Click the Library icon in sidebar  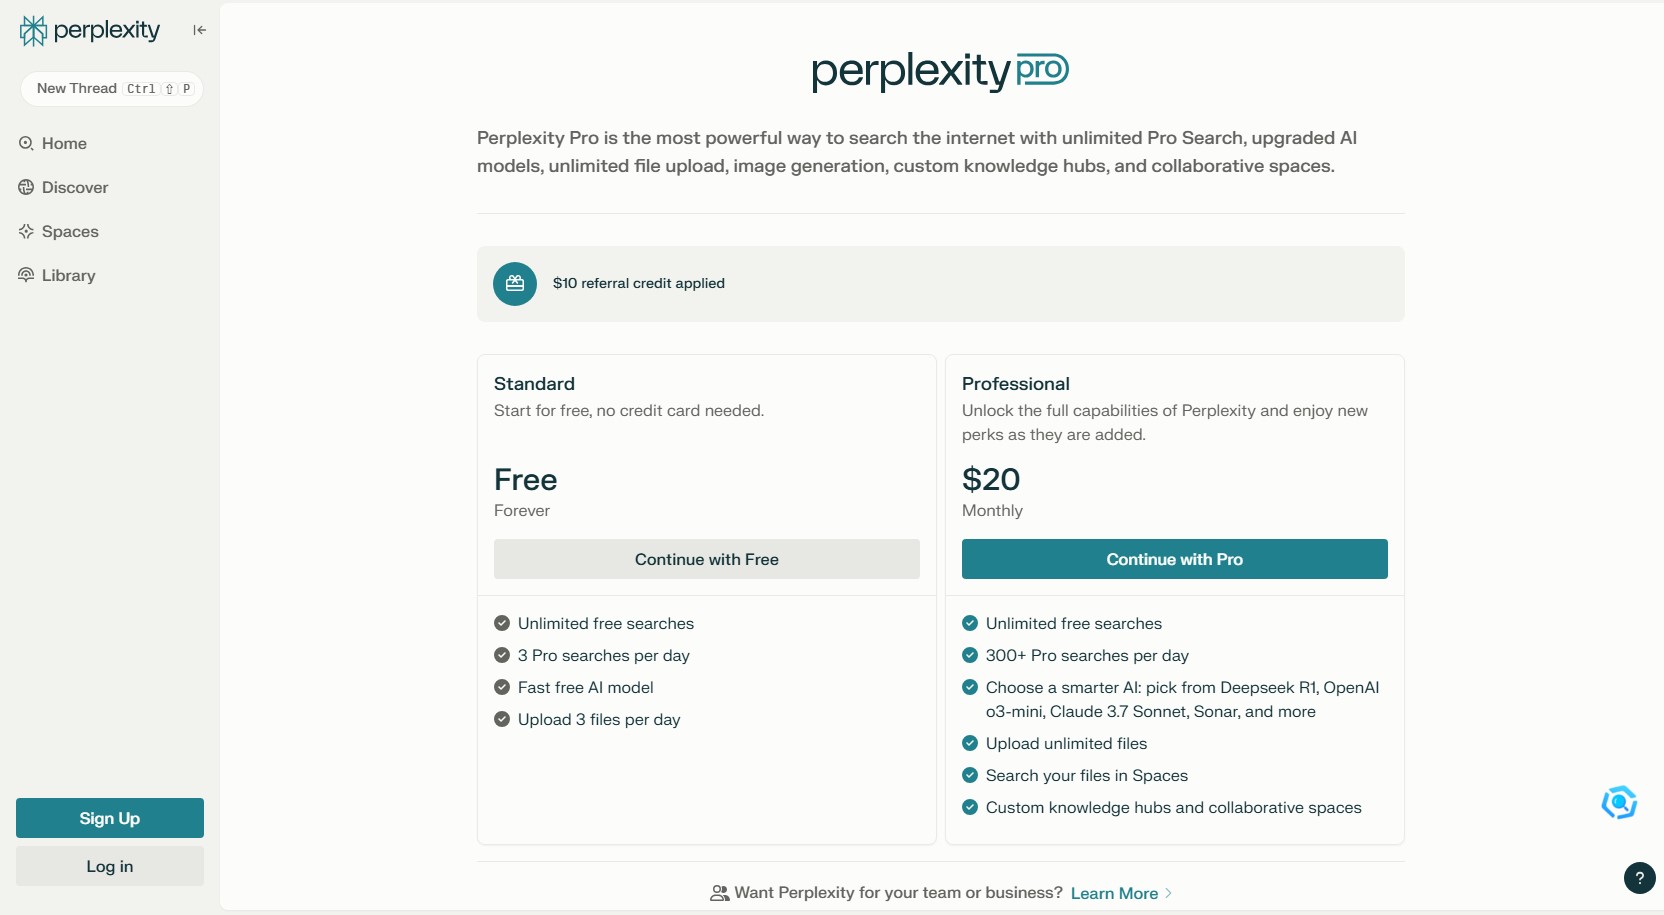point(26,275)
